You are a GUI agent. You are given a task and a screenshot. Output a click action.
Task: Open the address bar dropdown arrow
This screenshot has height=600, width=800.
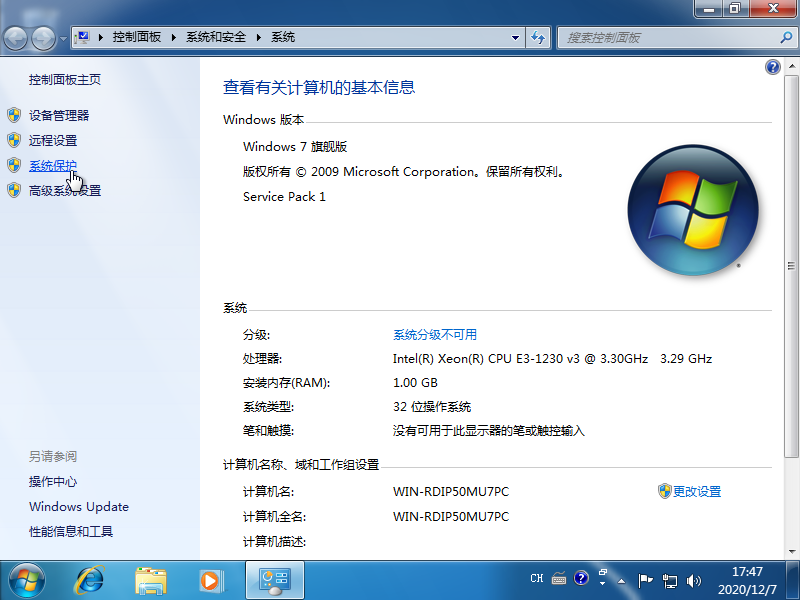pyautogui.click(x=515, y=37)
